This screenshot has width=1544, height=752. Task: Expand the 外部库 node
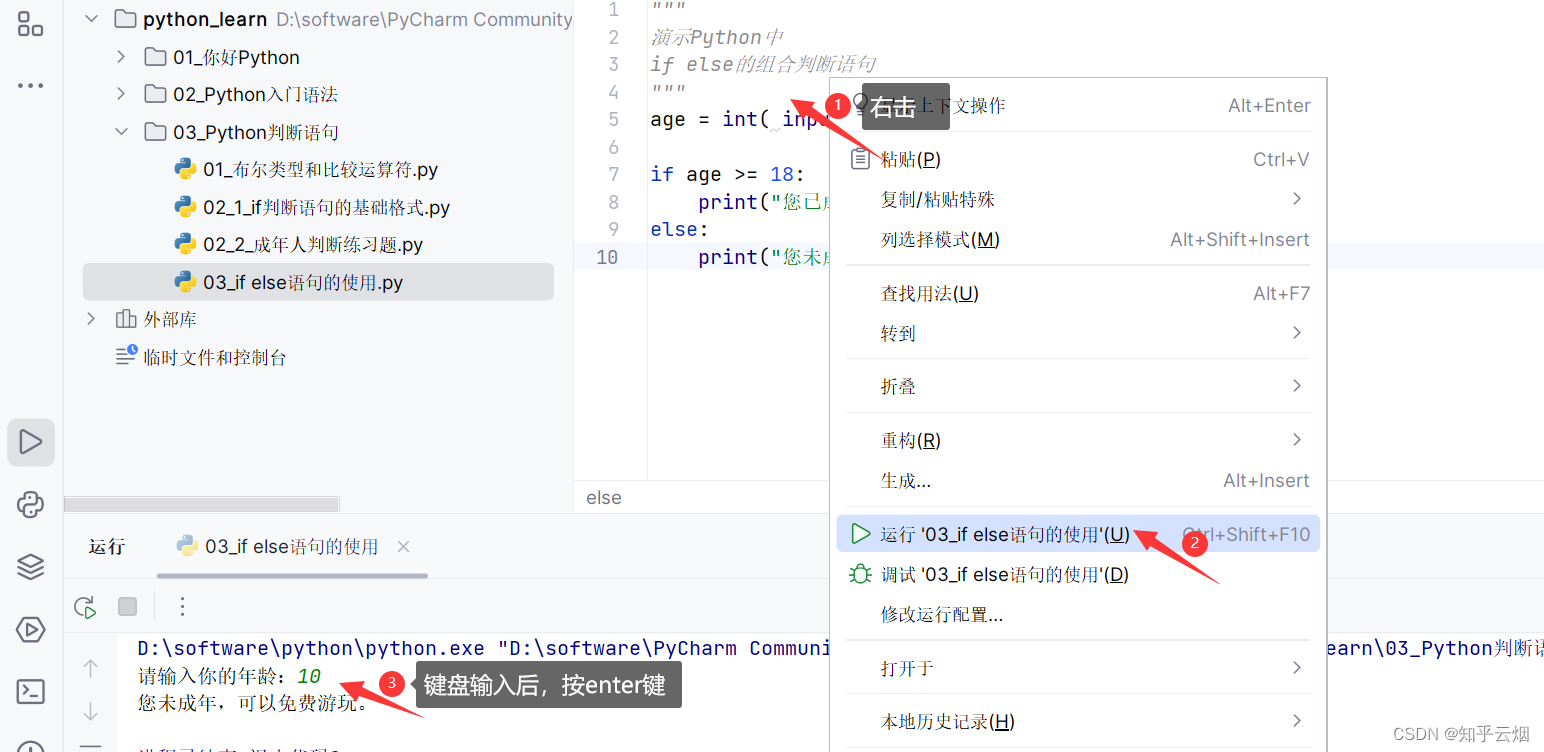[91, 319]
